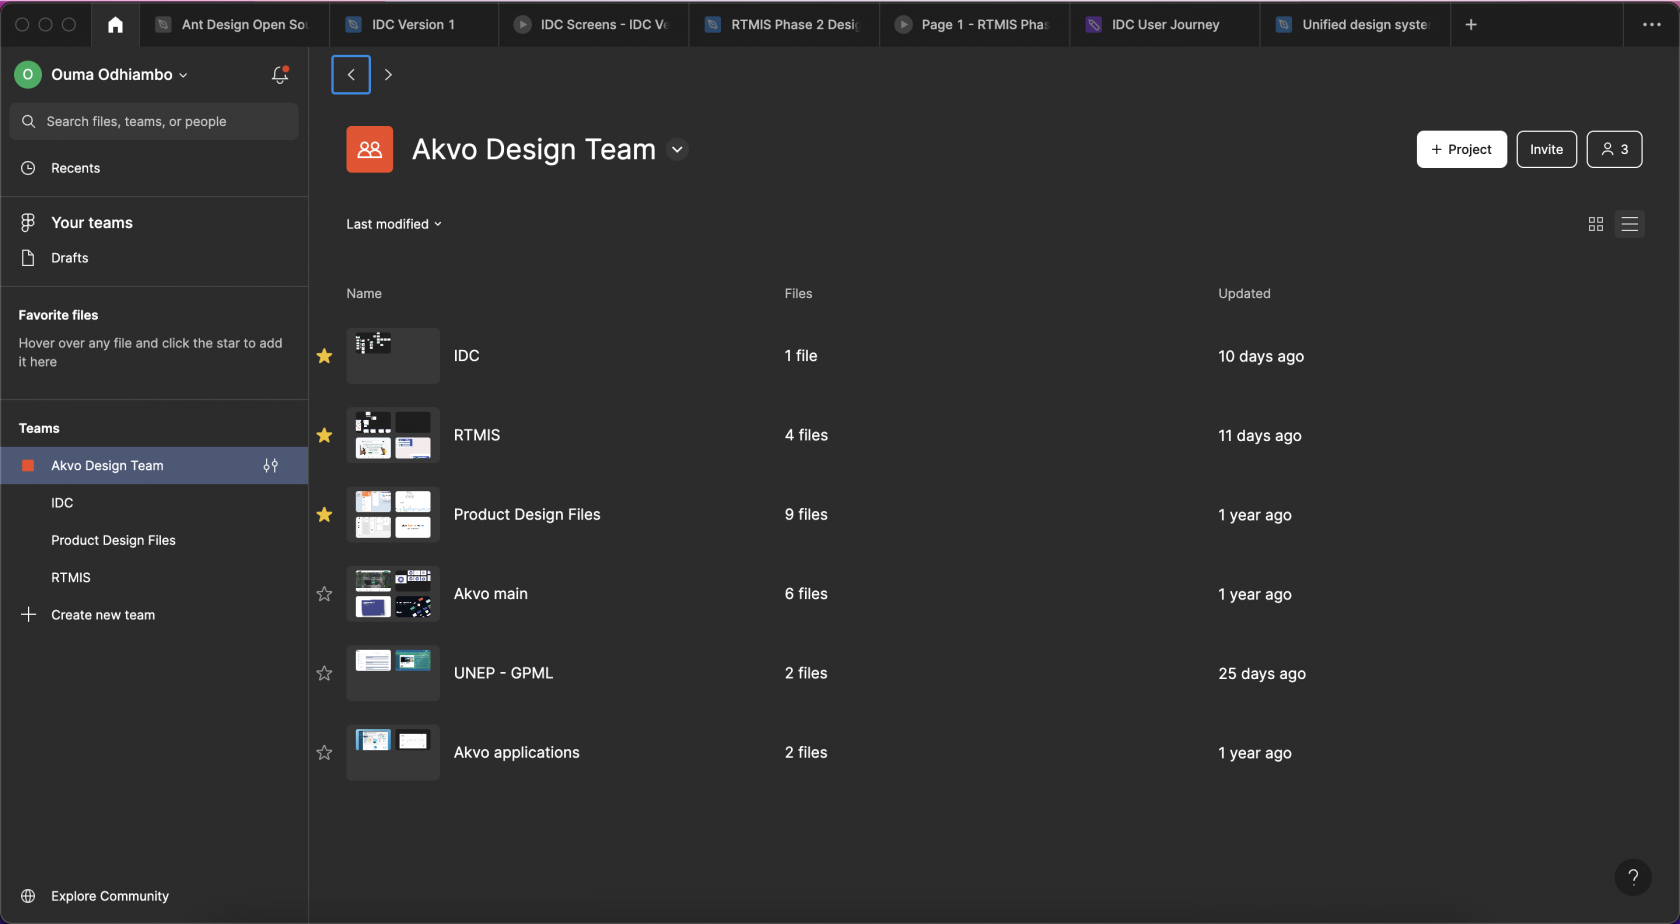
Task: Switch to list view
Action: pyautogui.click(x=1630, y=224)
